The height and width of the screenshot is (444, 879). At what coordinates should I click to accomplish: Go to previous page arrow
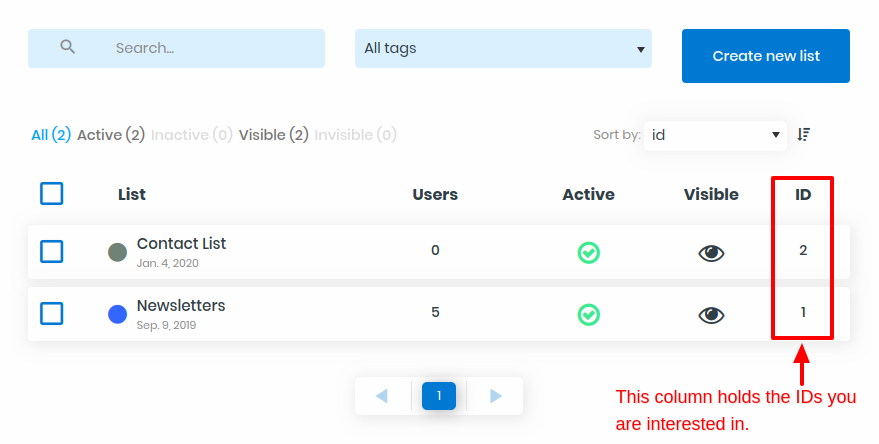382,396
